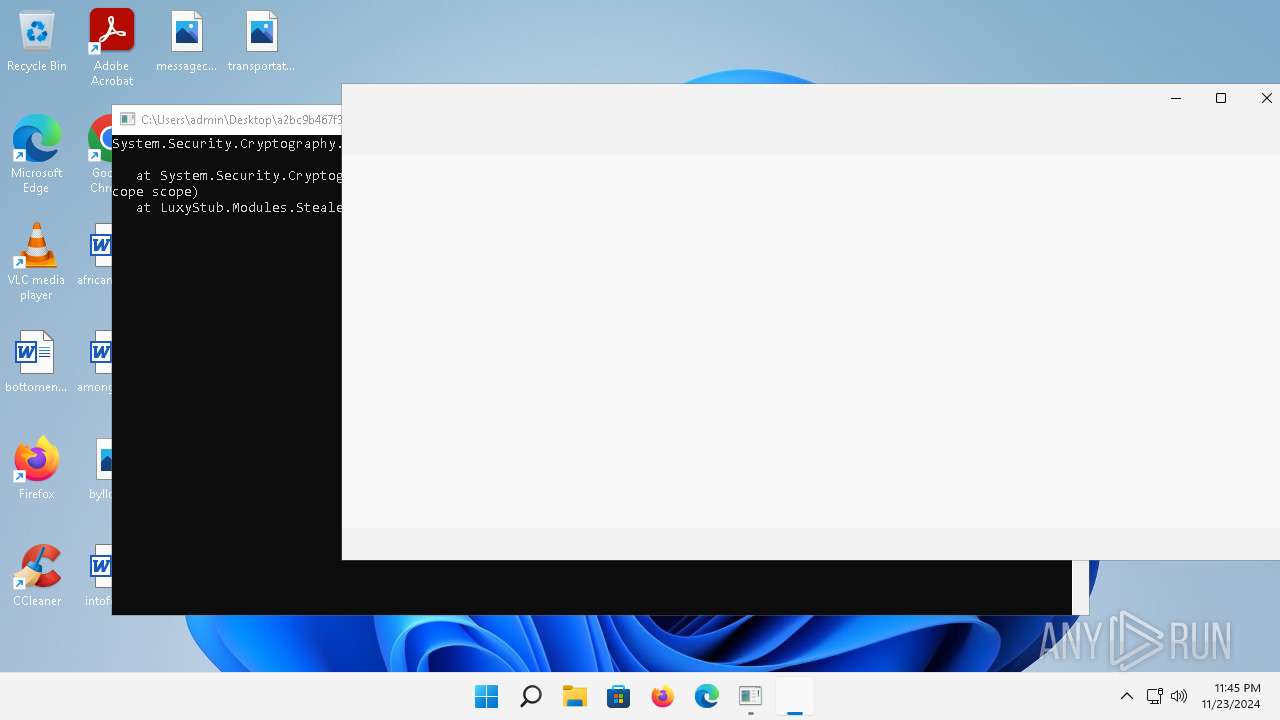The width and height of the screenshot is (1280, 720).
Task: Show hidden system tray icons
Action: coord(1127,697)
